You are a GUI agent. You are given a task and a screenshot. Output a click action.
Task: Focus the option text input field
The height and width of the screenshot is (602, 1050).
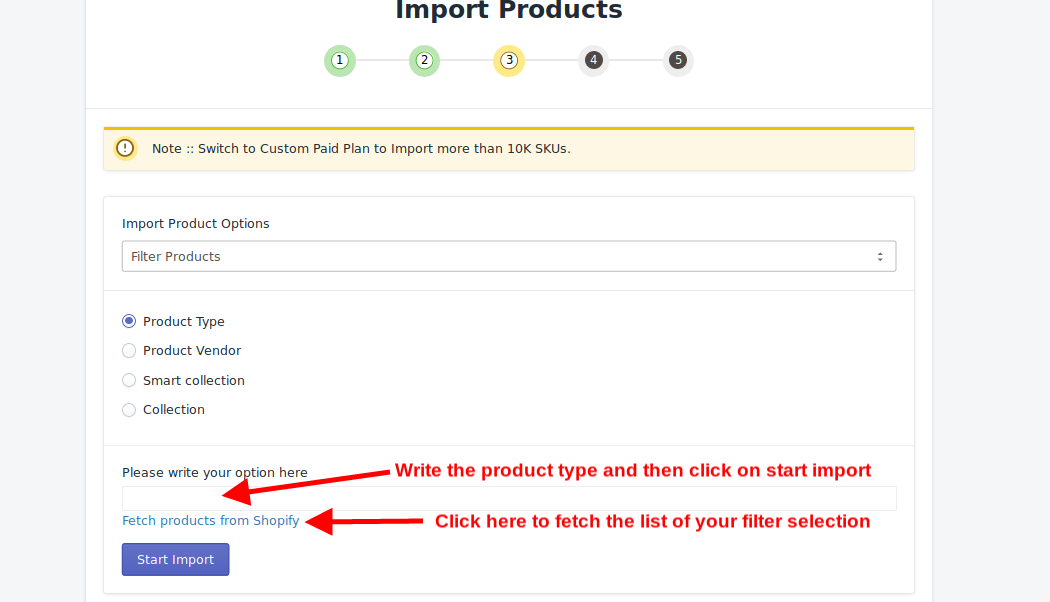pos(509,498)
